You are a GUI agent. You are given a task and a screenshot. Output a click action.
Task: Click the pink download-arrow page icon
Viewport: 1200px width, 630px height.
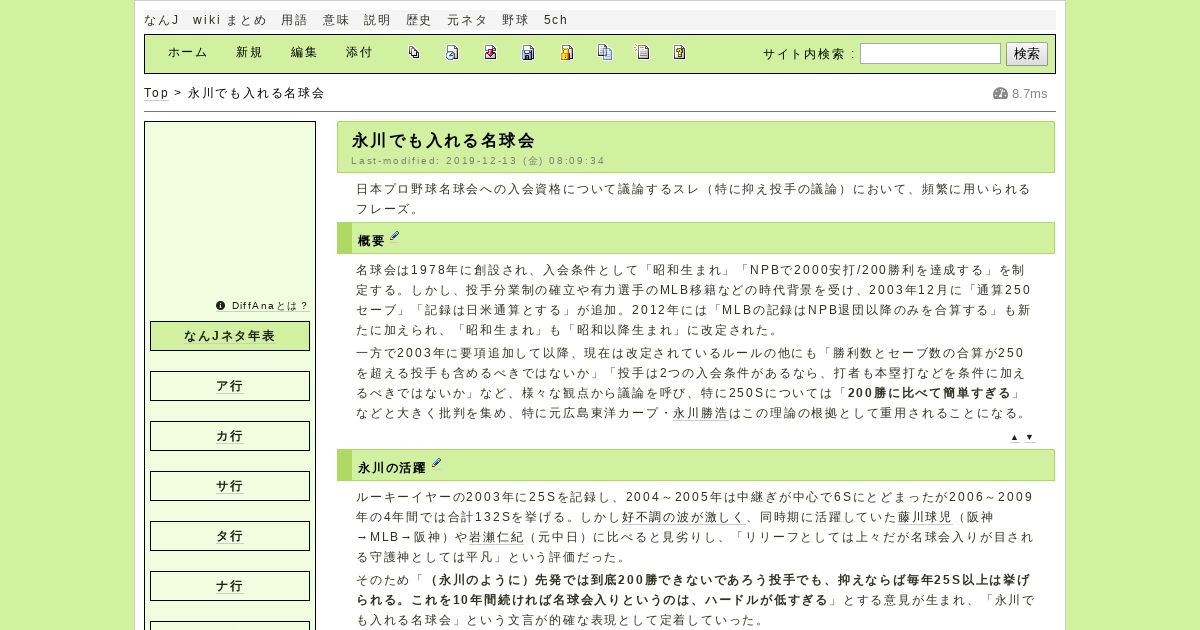tap(490, 53)
